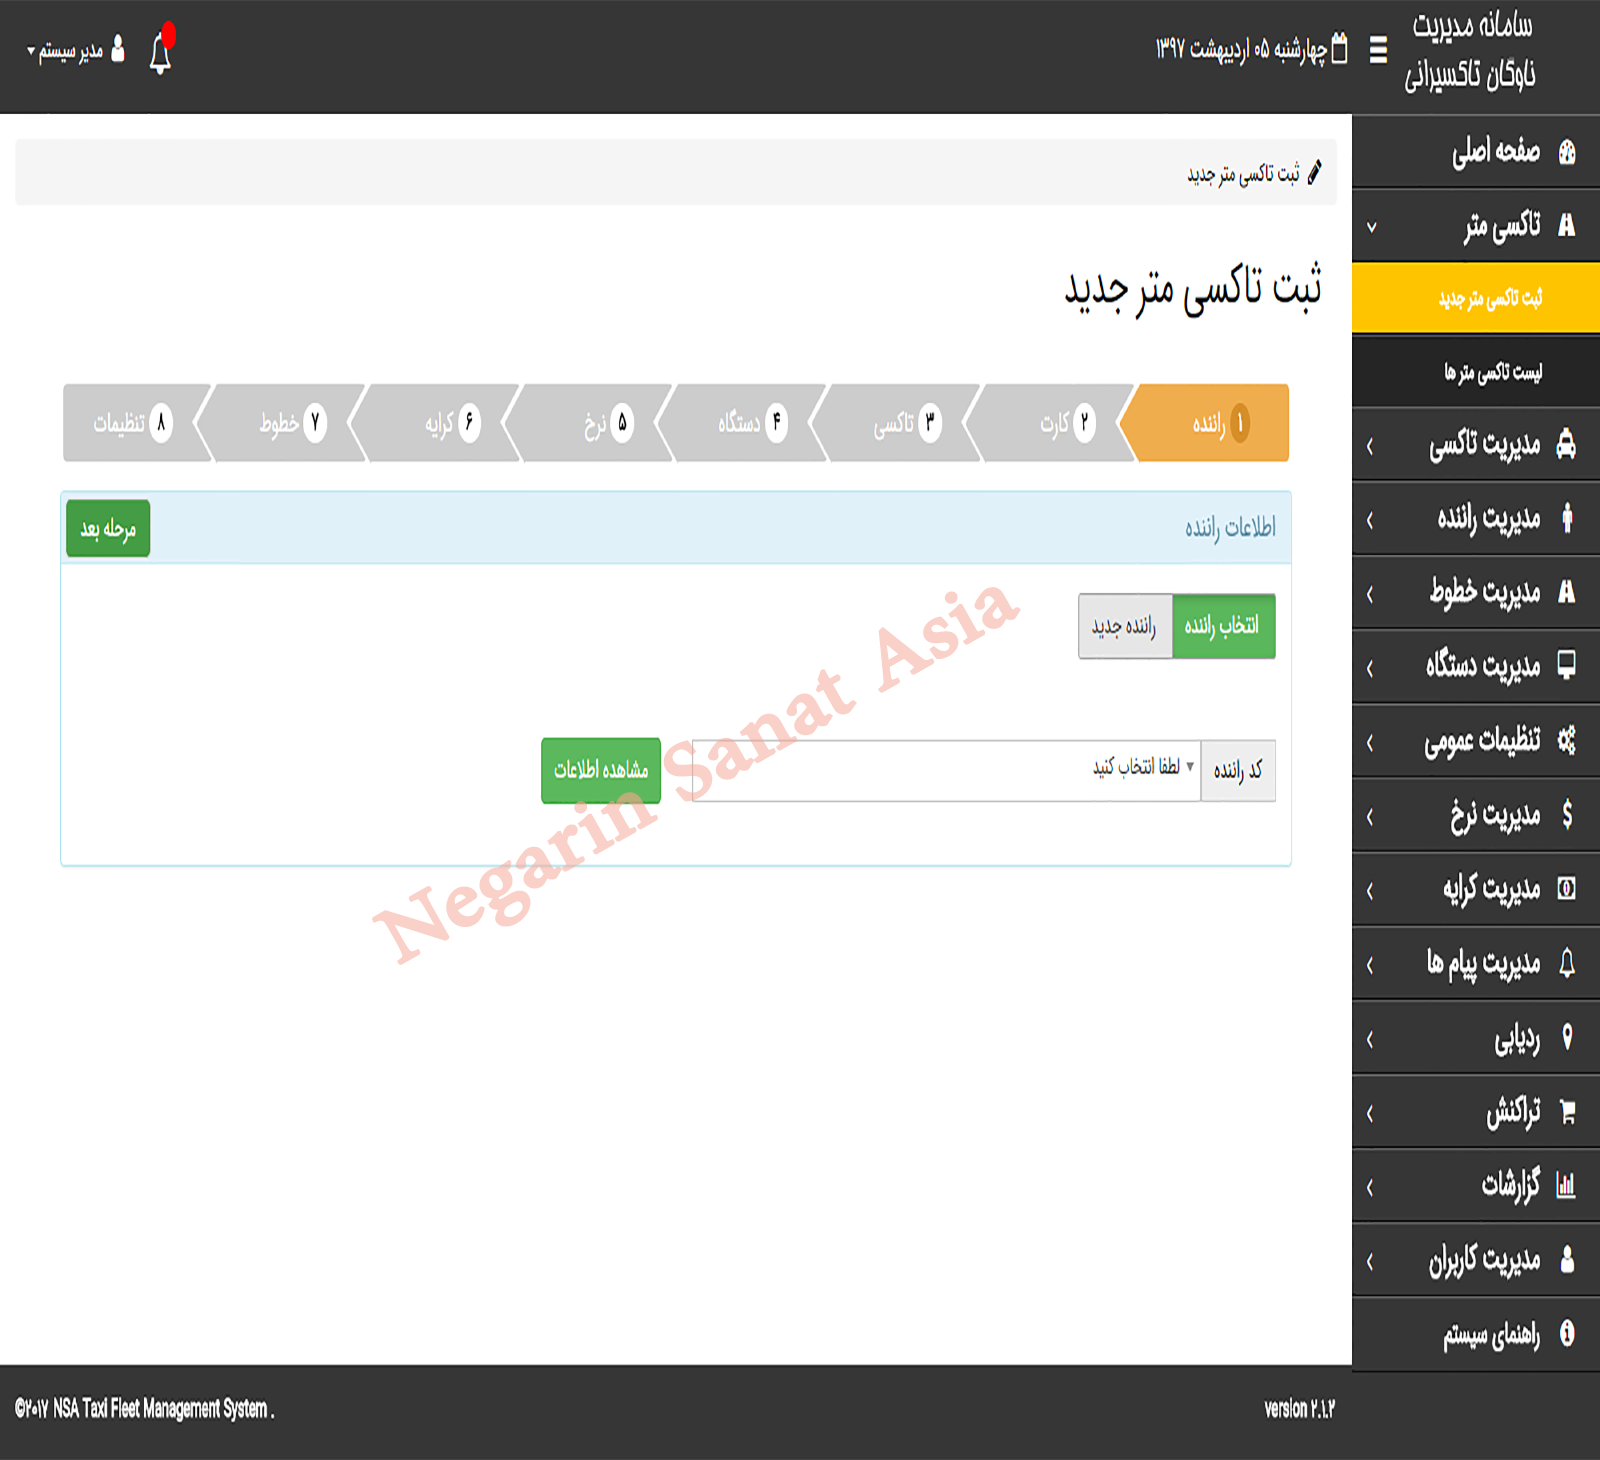The height and width of the screenshot is (1460, 1600).
Task: Expand the مدیریت تاکسی chevron
Action: pos(1370,446)
